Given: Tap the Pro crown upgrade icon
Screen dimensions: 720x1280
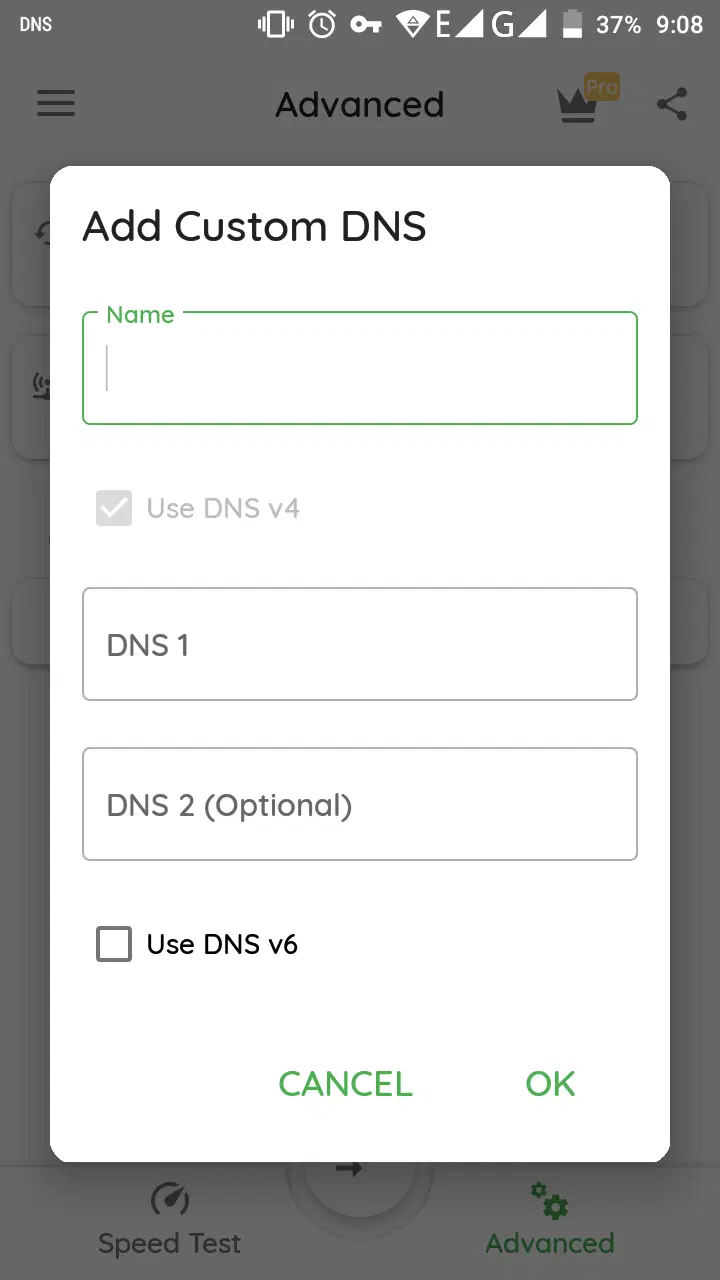Looking at the screenshot, I should (x=585, y=102).
